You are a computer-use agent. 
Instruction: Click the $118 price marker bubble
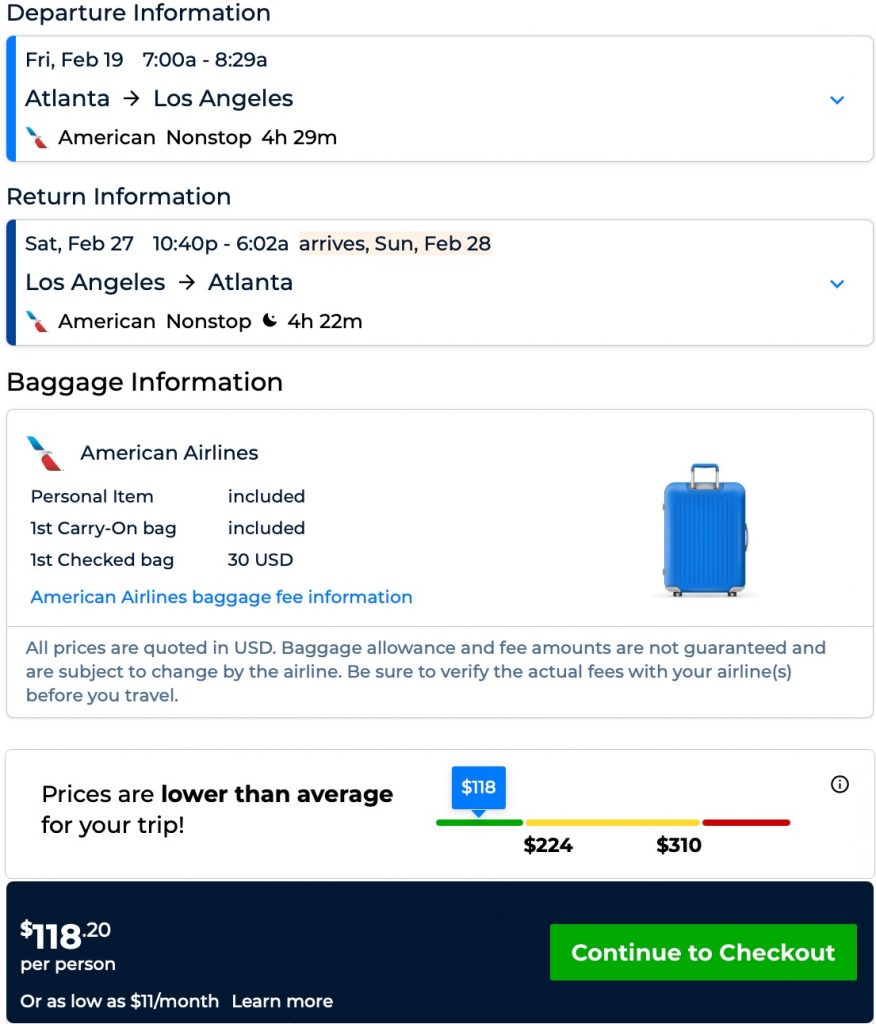pyautogui.click(x=478, y=788)
